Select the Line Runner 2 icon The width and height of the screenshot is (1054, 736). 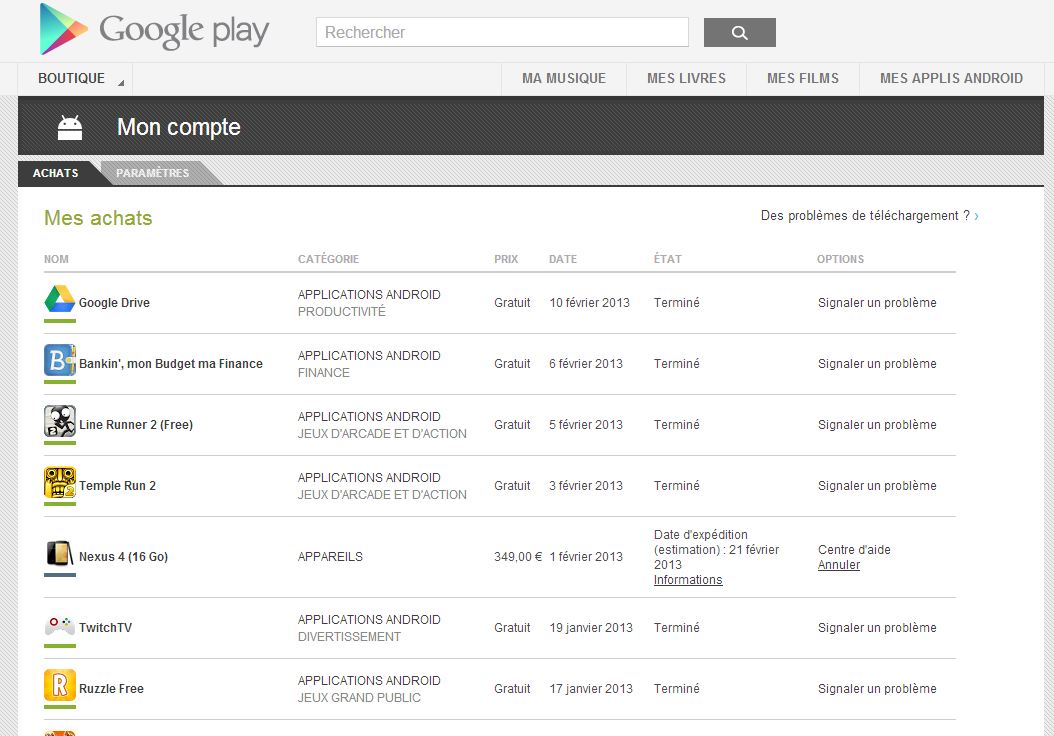click(x=60, y=421)
